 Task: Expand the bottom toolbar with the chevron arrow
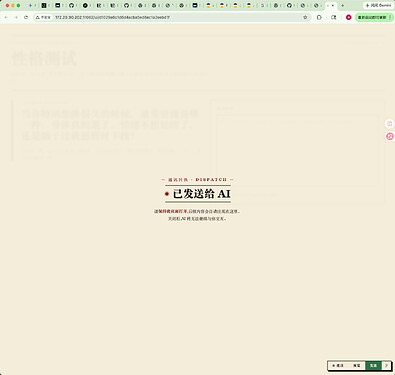click(x=386, y=366)
